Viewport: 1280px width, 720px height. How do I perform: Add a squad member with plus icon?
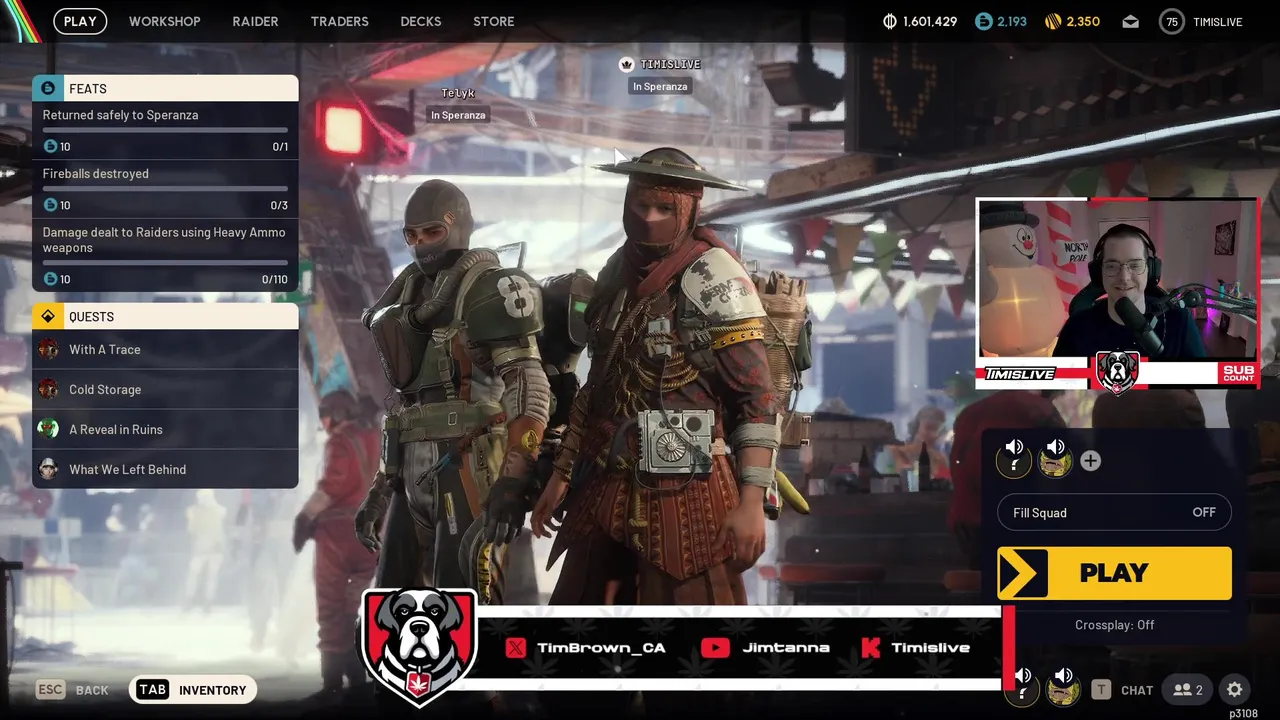click(1091, 461)
